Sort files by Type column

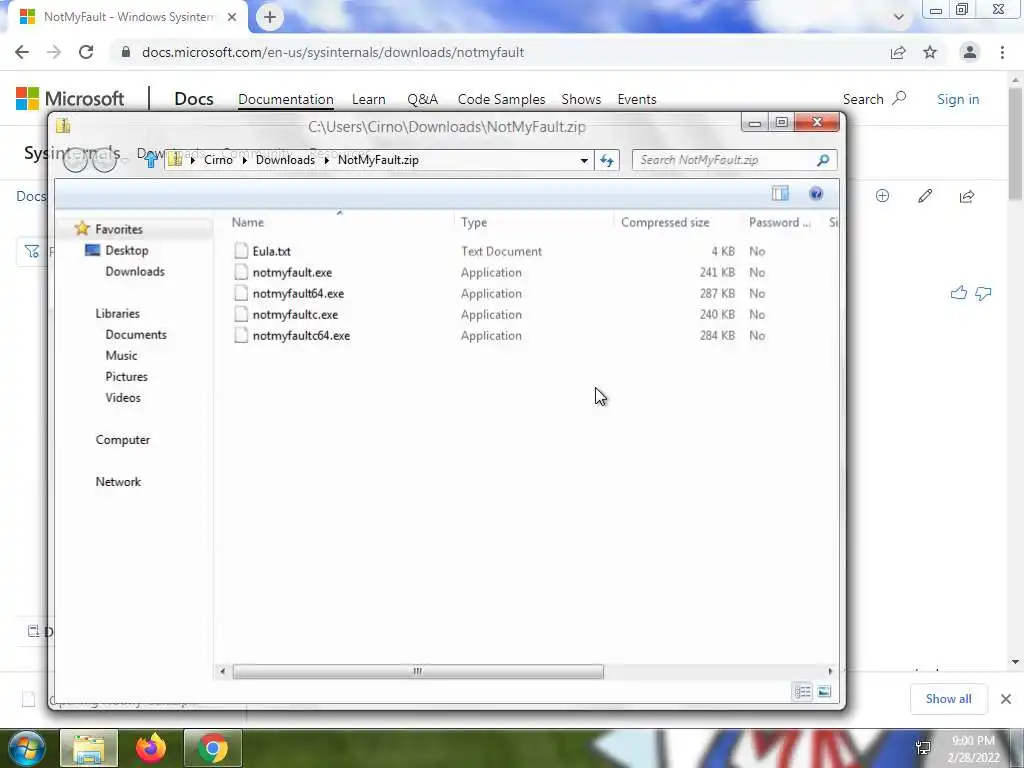[x=473, y=223]
